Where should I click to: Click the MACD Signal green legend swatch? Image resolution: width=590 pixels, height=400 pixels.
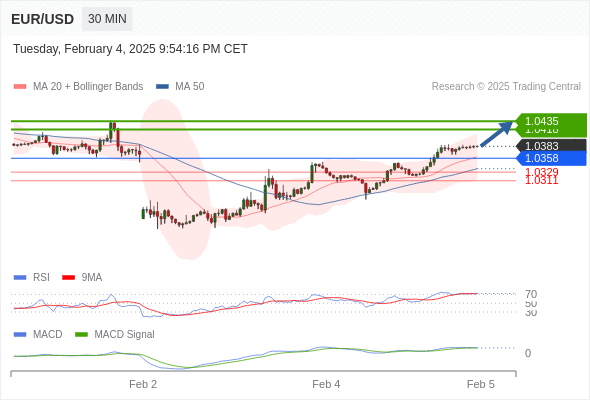(x=81, y=335)
